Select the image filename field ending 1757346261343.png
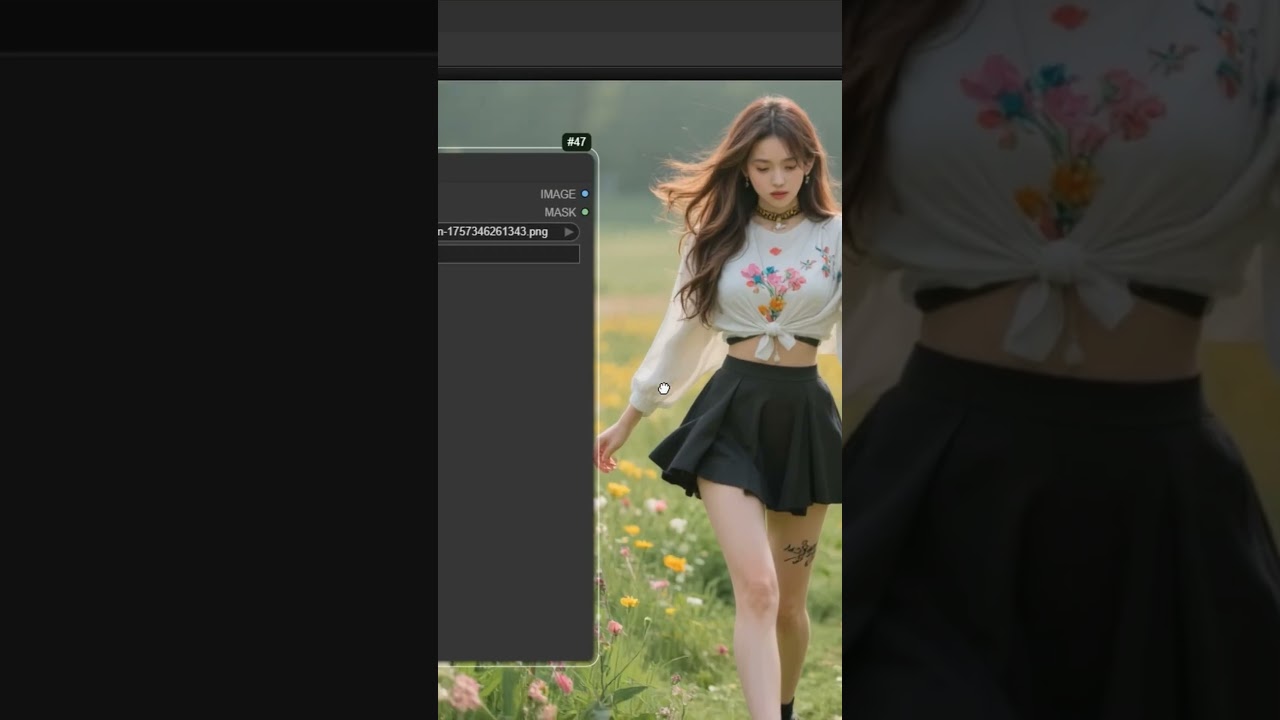The width and height of the screenshot is (1280, 720). (x=508, y=232)
